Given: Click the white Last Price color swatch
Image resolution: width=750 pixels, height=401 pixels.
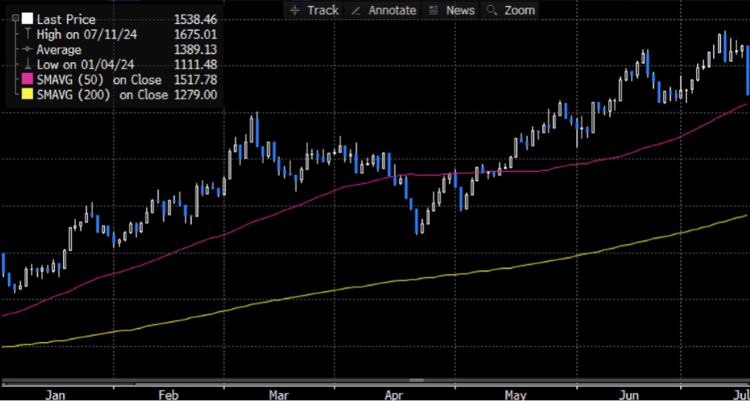Looking at the screenshot, I should coord(26,18).
